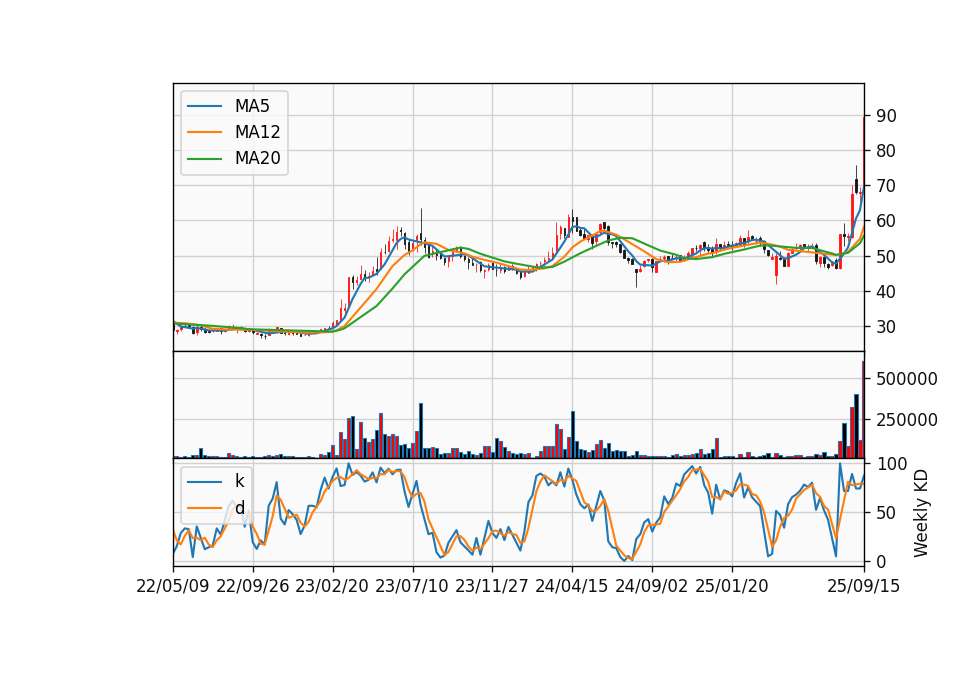Click the Weekly KD axis label
960x690 pixels.
(921, 513)
